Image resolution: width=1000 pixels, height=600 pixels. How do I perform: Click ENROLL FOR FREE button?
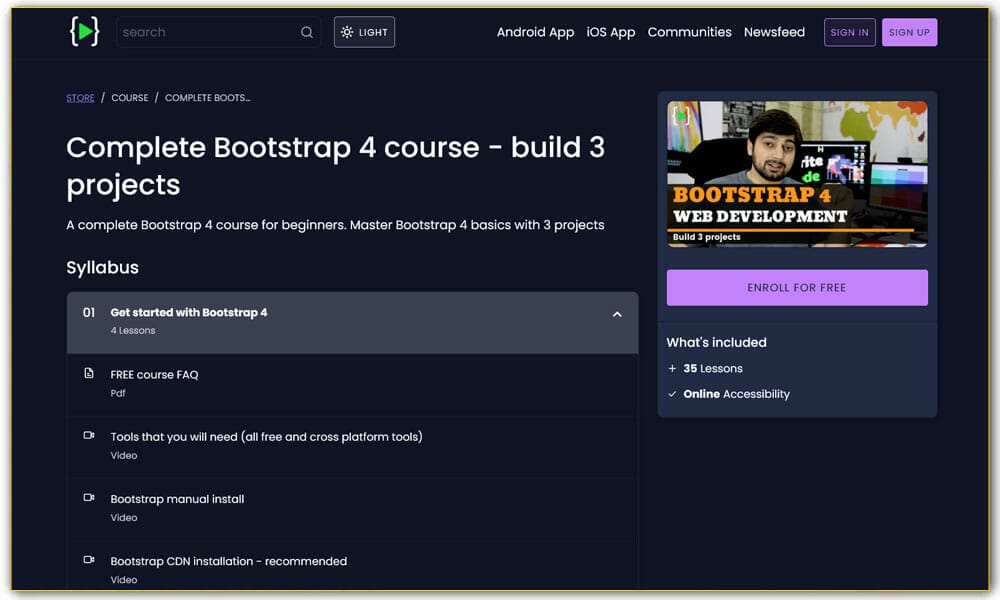[x=797, y=288]
